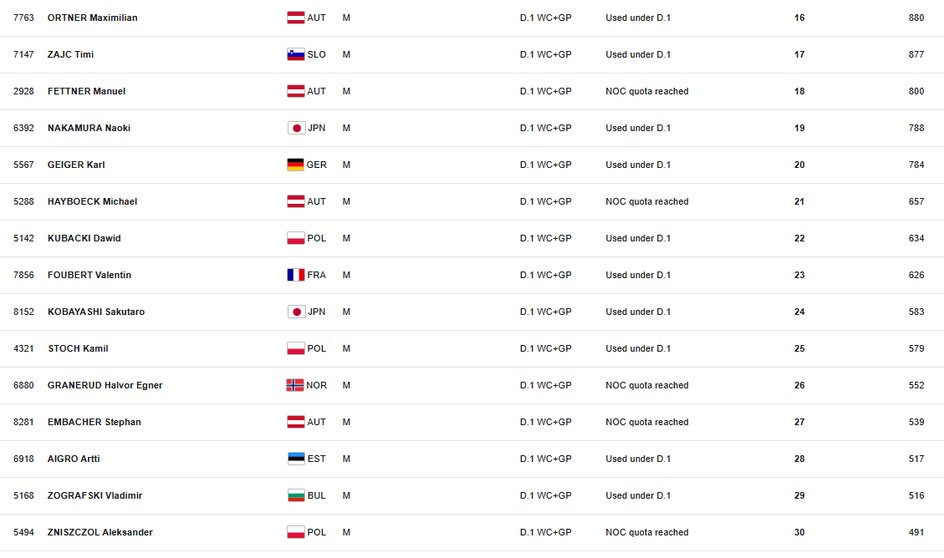Click the Slovenian flag beside ZAJC Timi
Viewport: 944px width, 558px height.
pos(296,55)
